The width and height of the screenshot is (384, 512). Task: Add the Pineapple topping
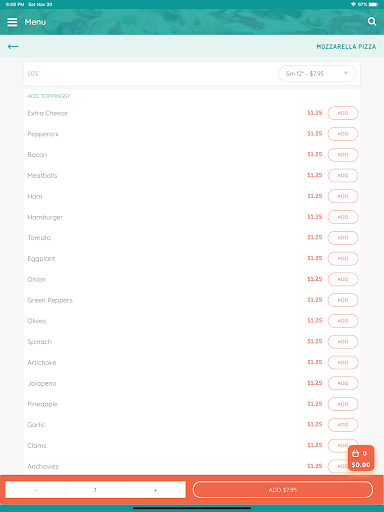[343, 404]
